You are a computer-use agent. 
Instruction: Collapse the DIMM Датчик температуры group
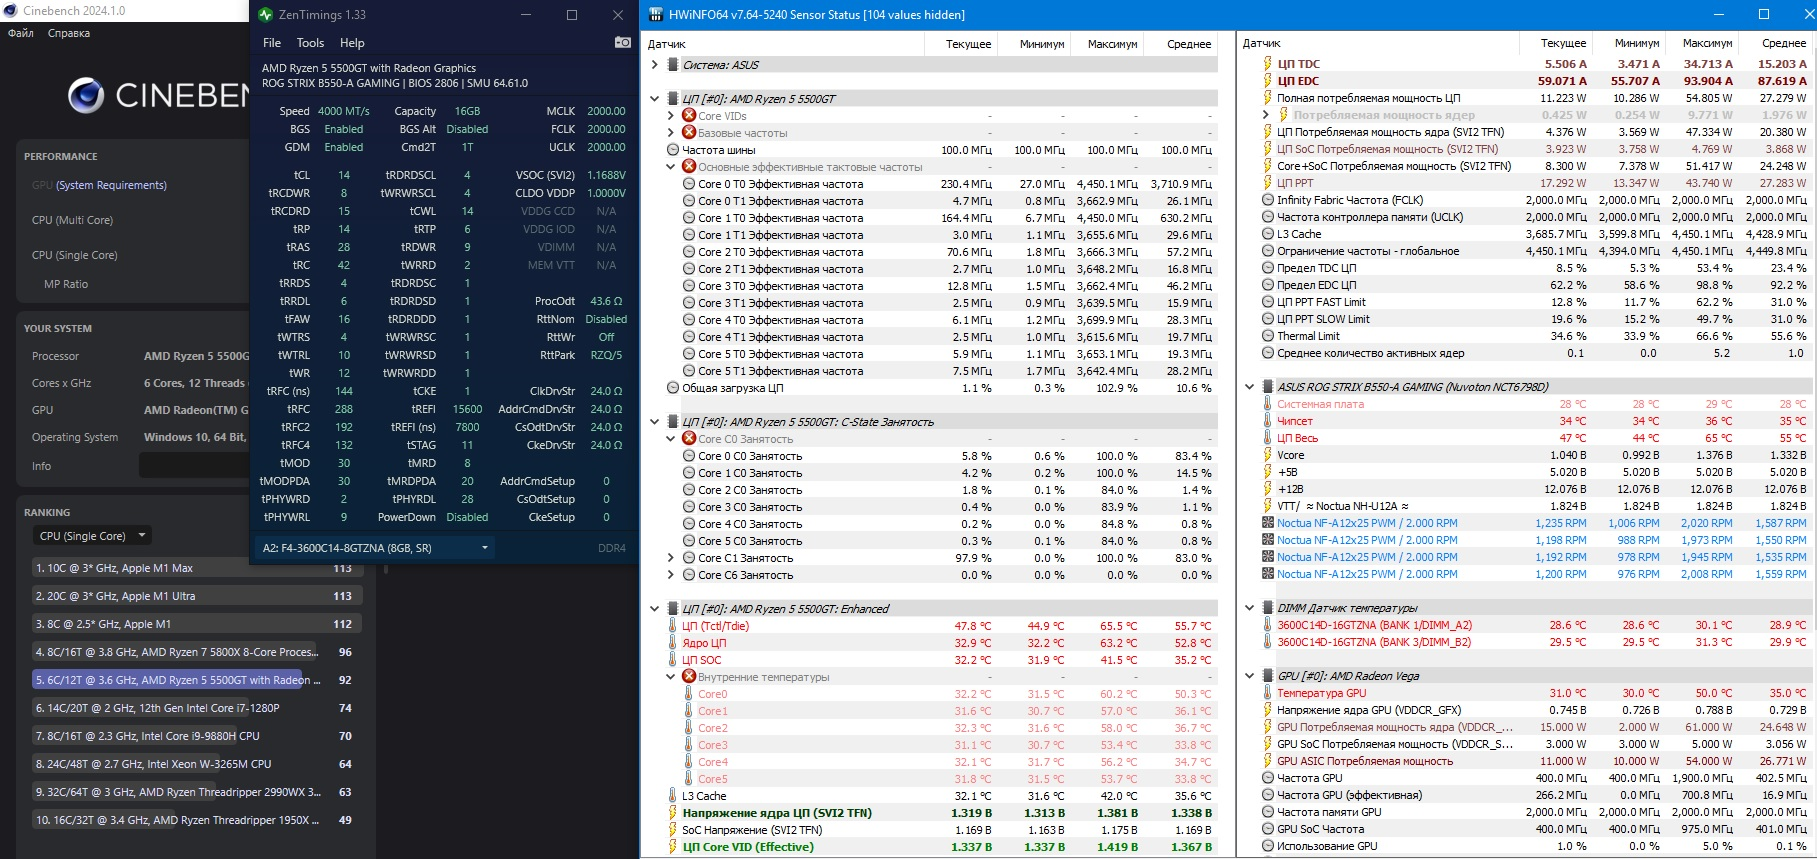1250,608
